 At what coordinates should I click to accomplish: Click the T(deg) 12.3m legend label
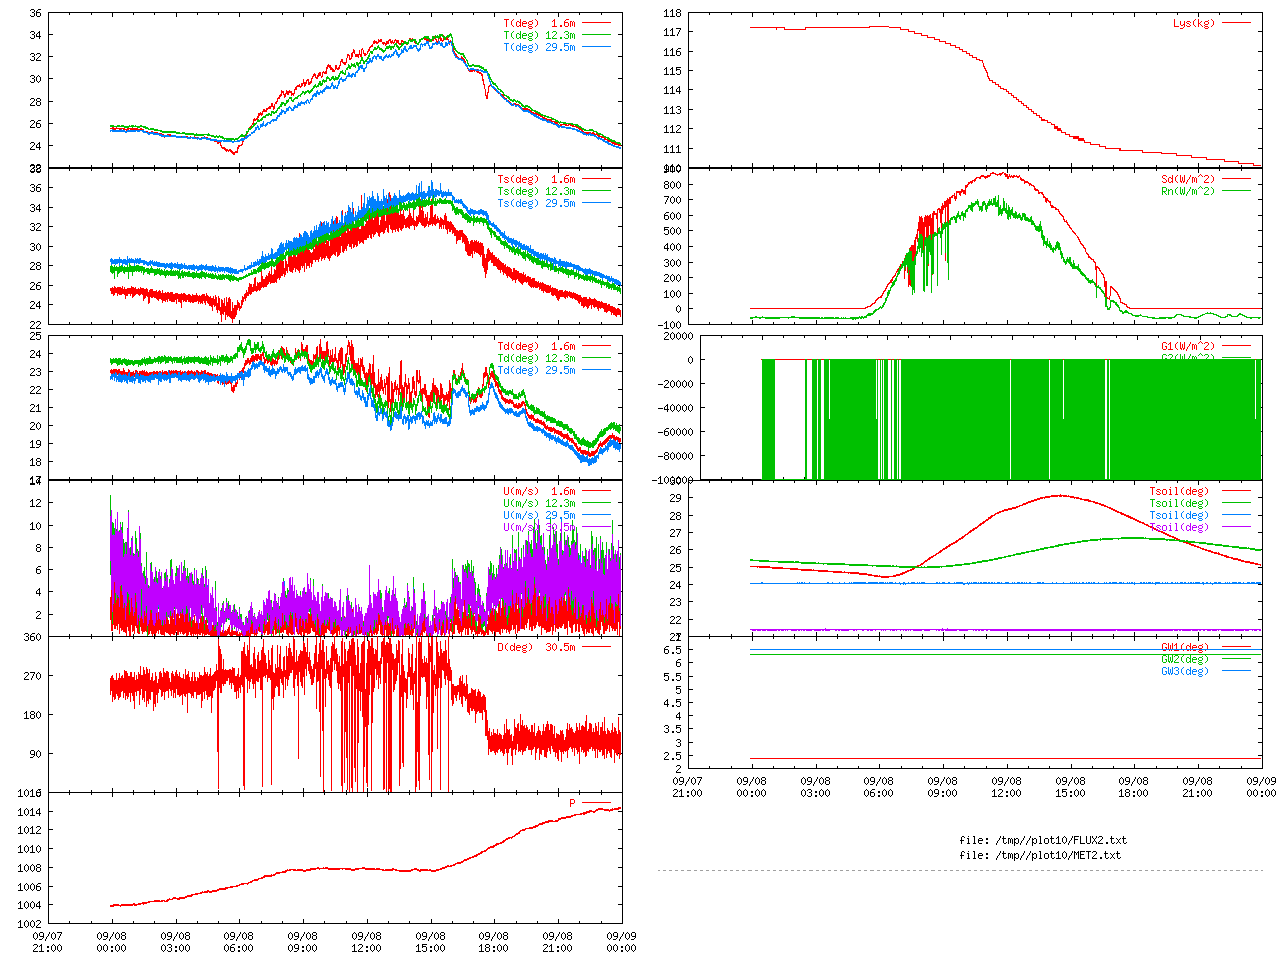coord(539,35)
